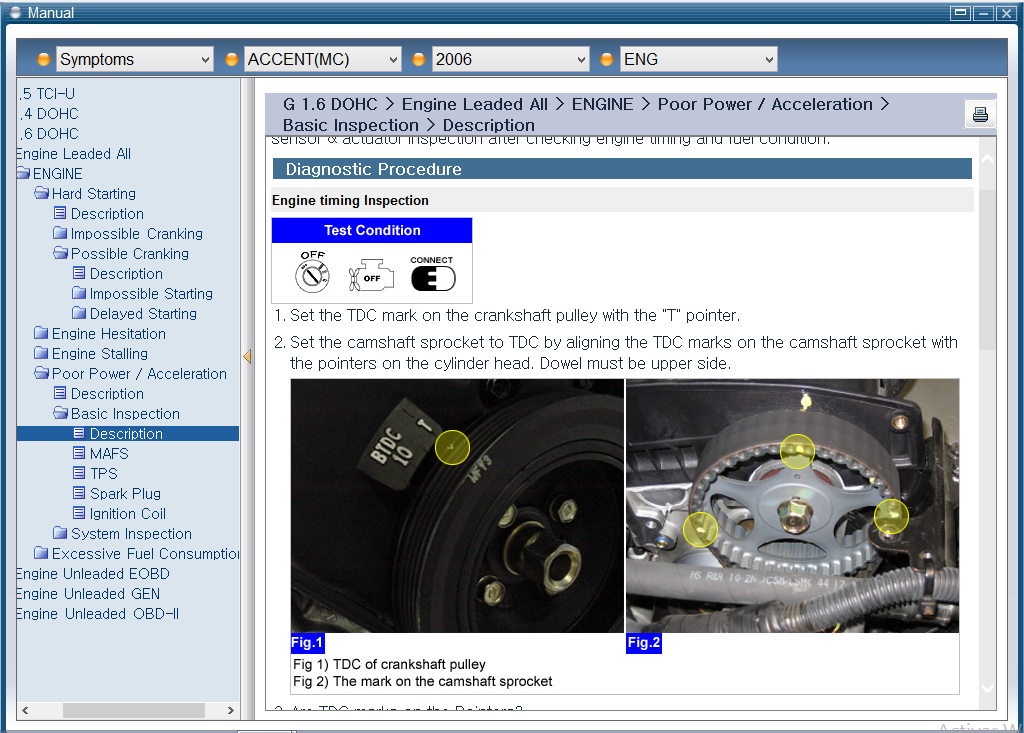Click the content vertical scrollbar thumb
This screenshot has height=733, width=1024.
987,270
